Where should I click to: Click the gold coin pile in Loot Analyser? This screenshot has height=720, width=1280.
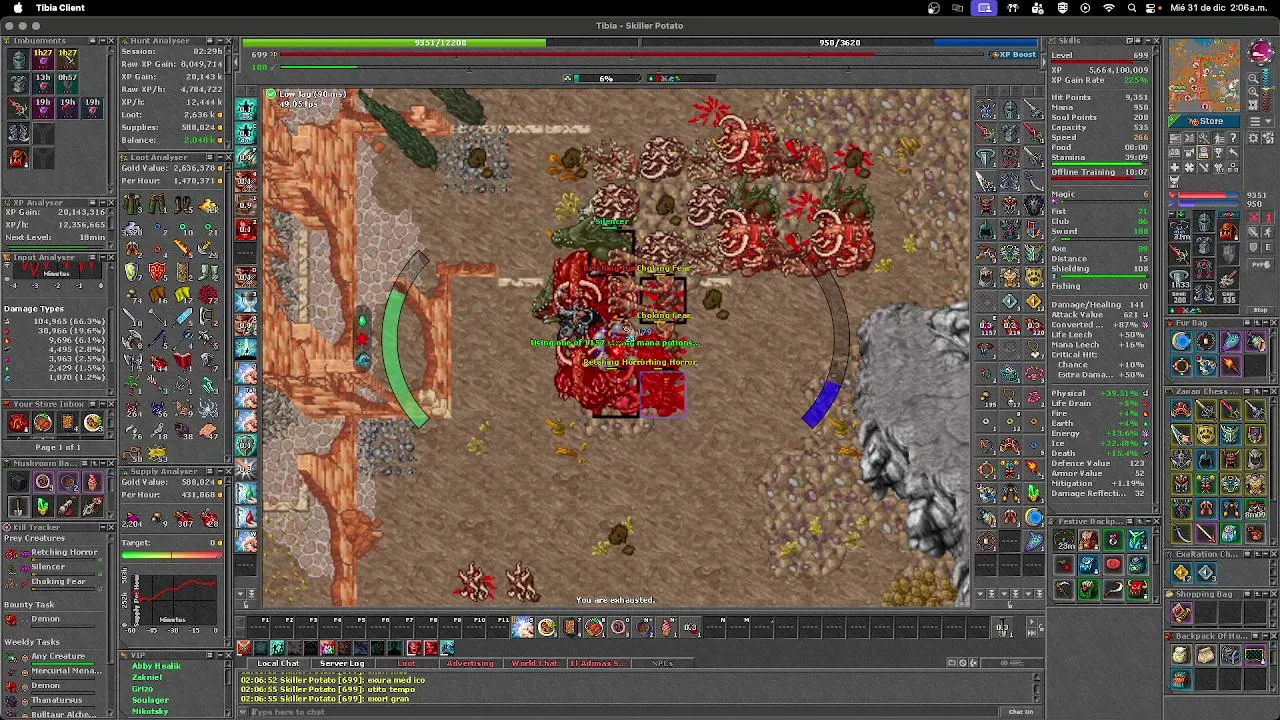(207, 205)
